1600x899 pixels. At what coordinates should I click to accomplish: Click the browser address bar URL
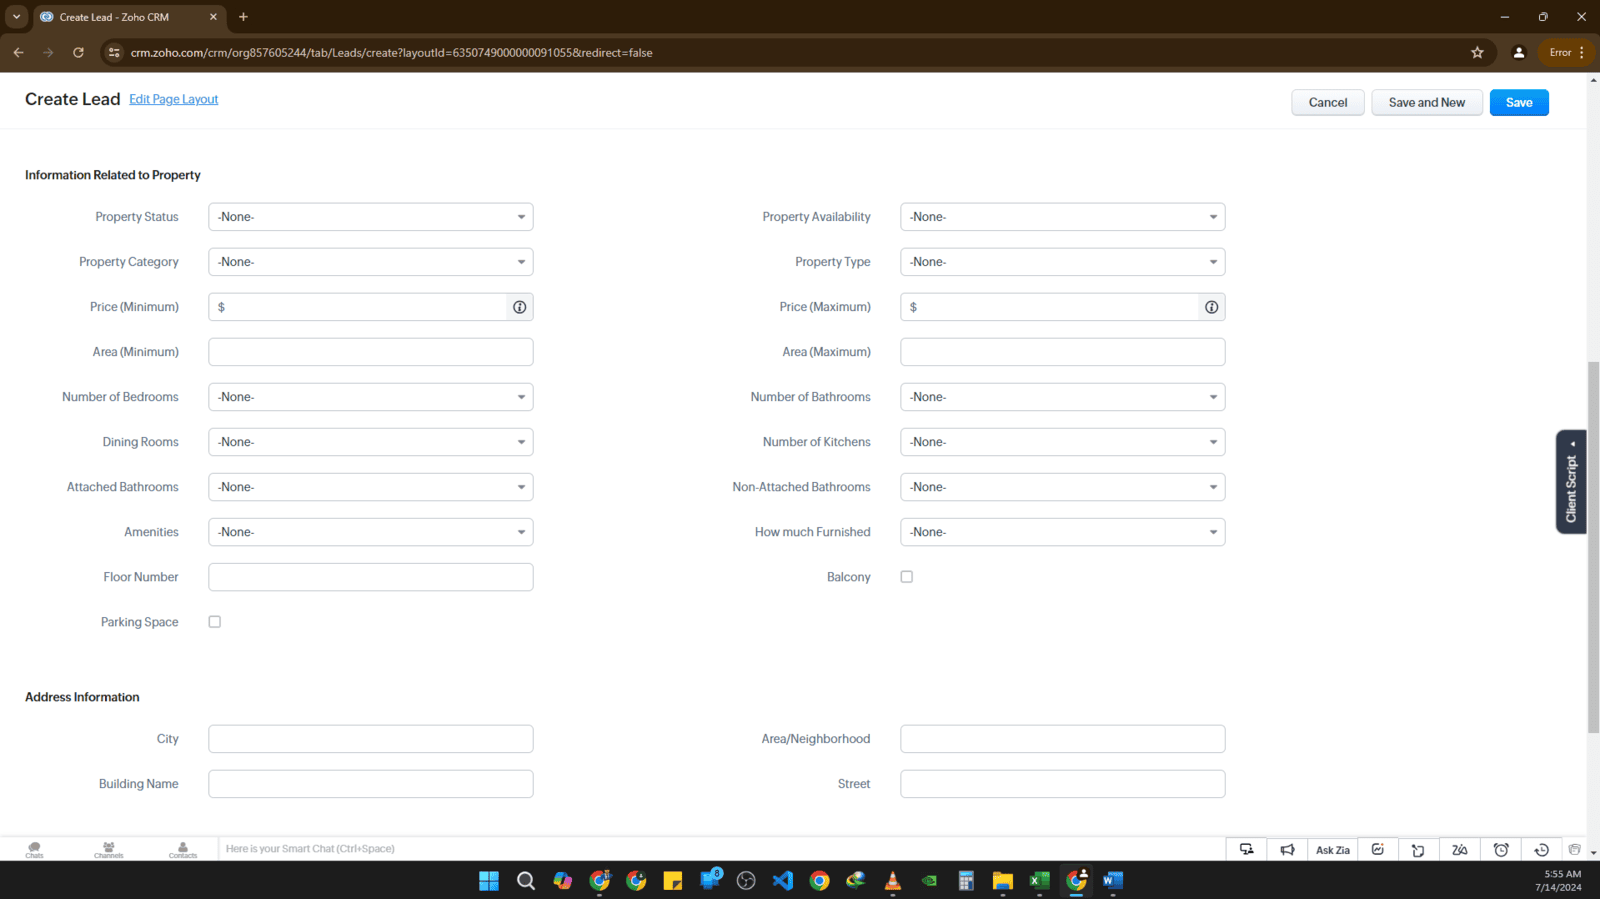[391, 53]
